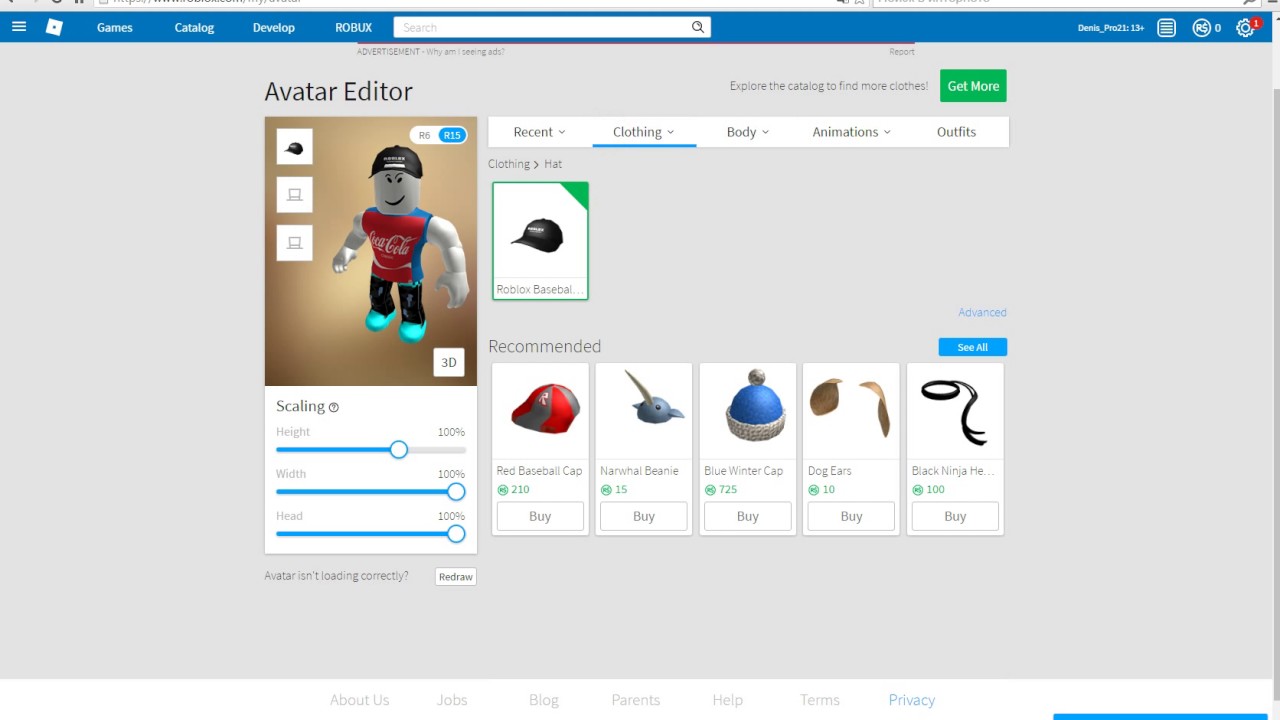This screenshot has height=720, width=1280.
Task: Open the ROBUX menu item
Action: tap(354, 28)
